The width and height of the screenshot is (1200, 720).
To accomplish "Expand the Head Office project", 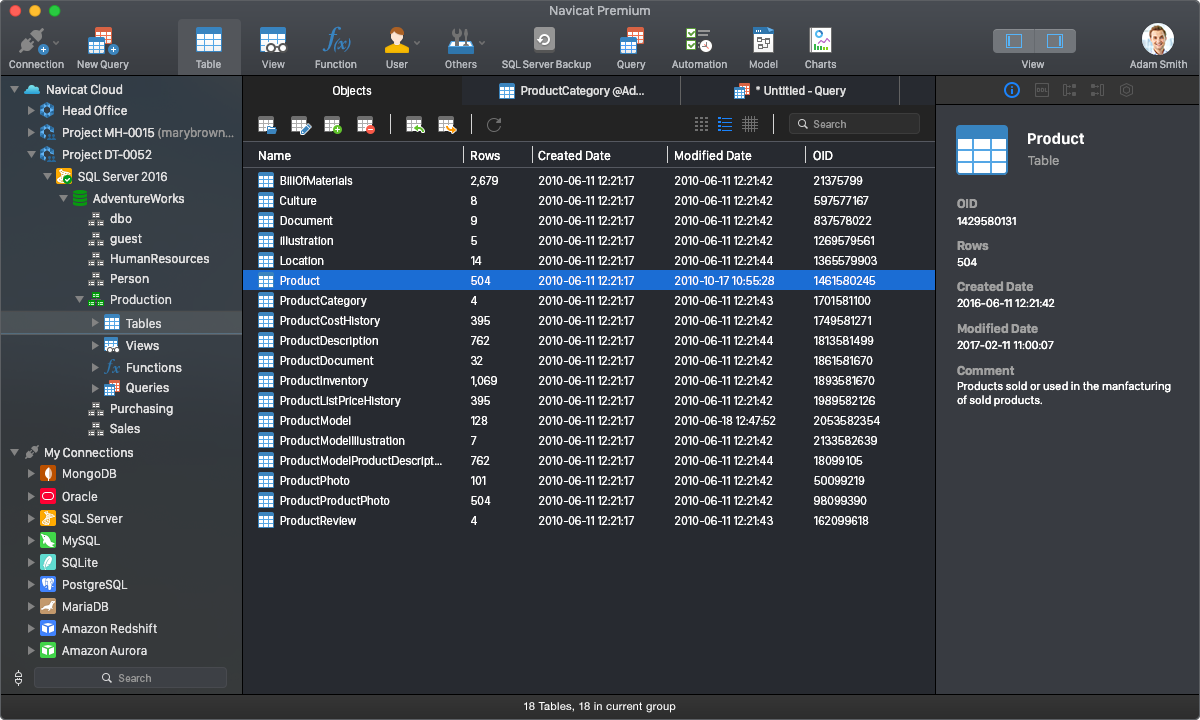I will [x=30, y=111].
